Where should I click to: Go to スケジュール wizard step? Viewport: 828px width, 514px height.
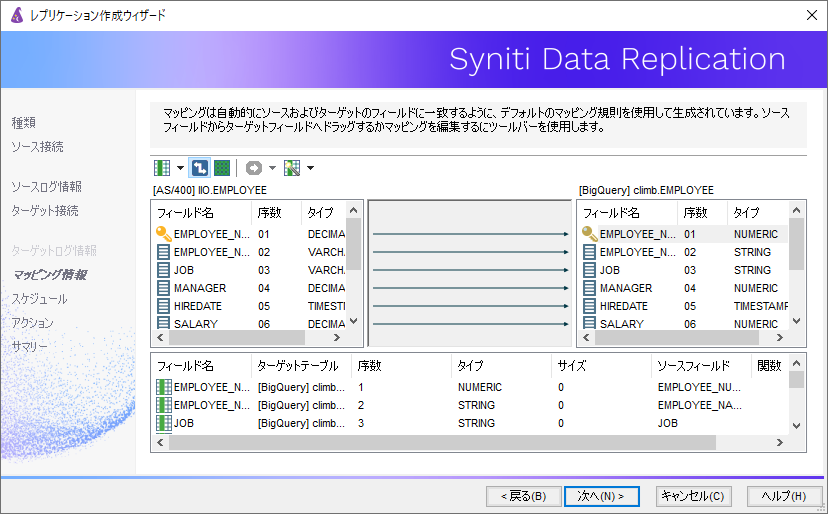[x=40, y=298]
